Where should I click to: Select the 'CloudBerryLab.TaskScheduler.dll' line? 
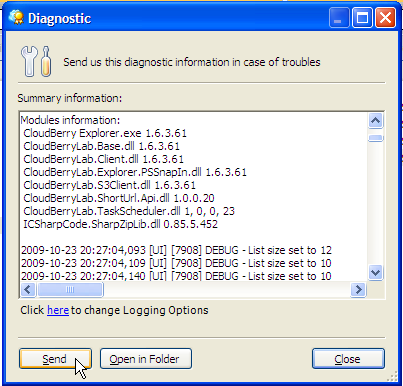point(129,211)
